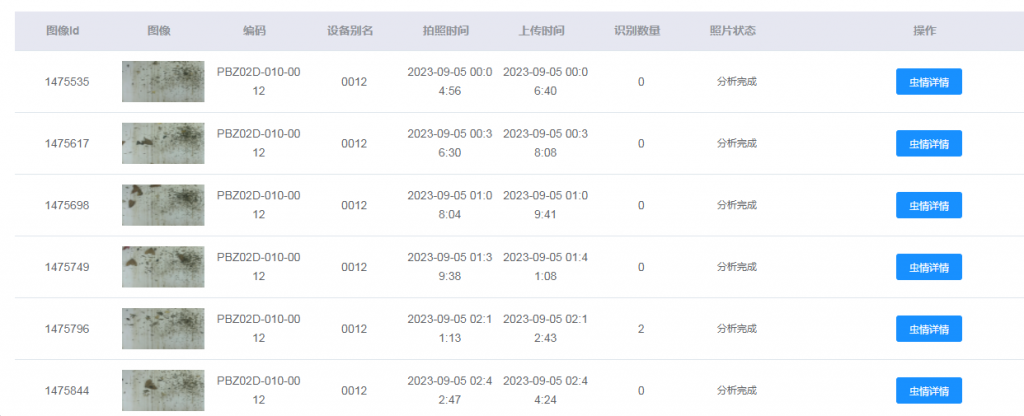Select the image Id 1475796 cell

[67, 328]
